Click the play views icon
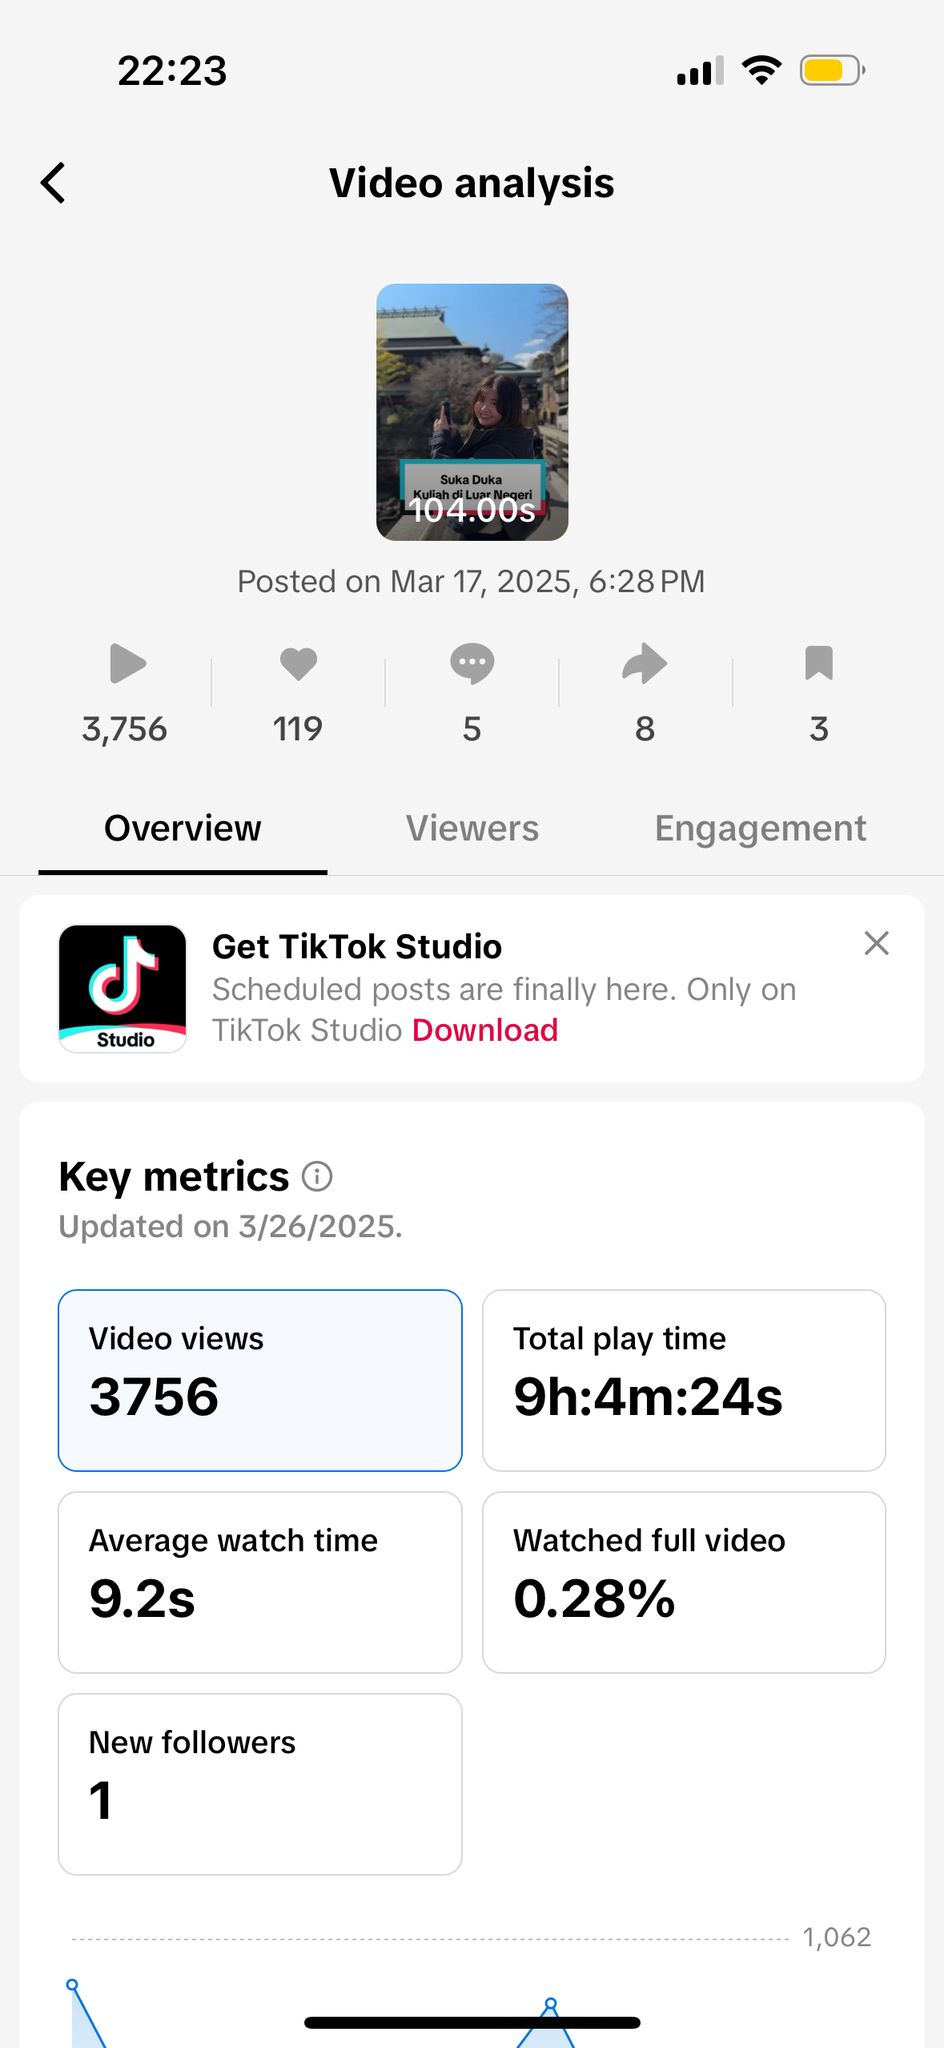Screen dimensions: 944x2048 (x=127, y=664)
